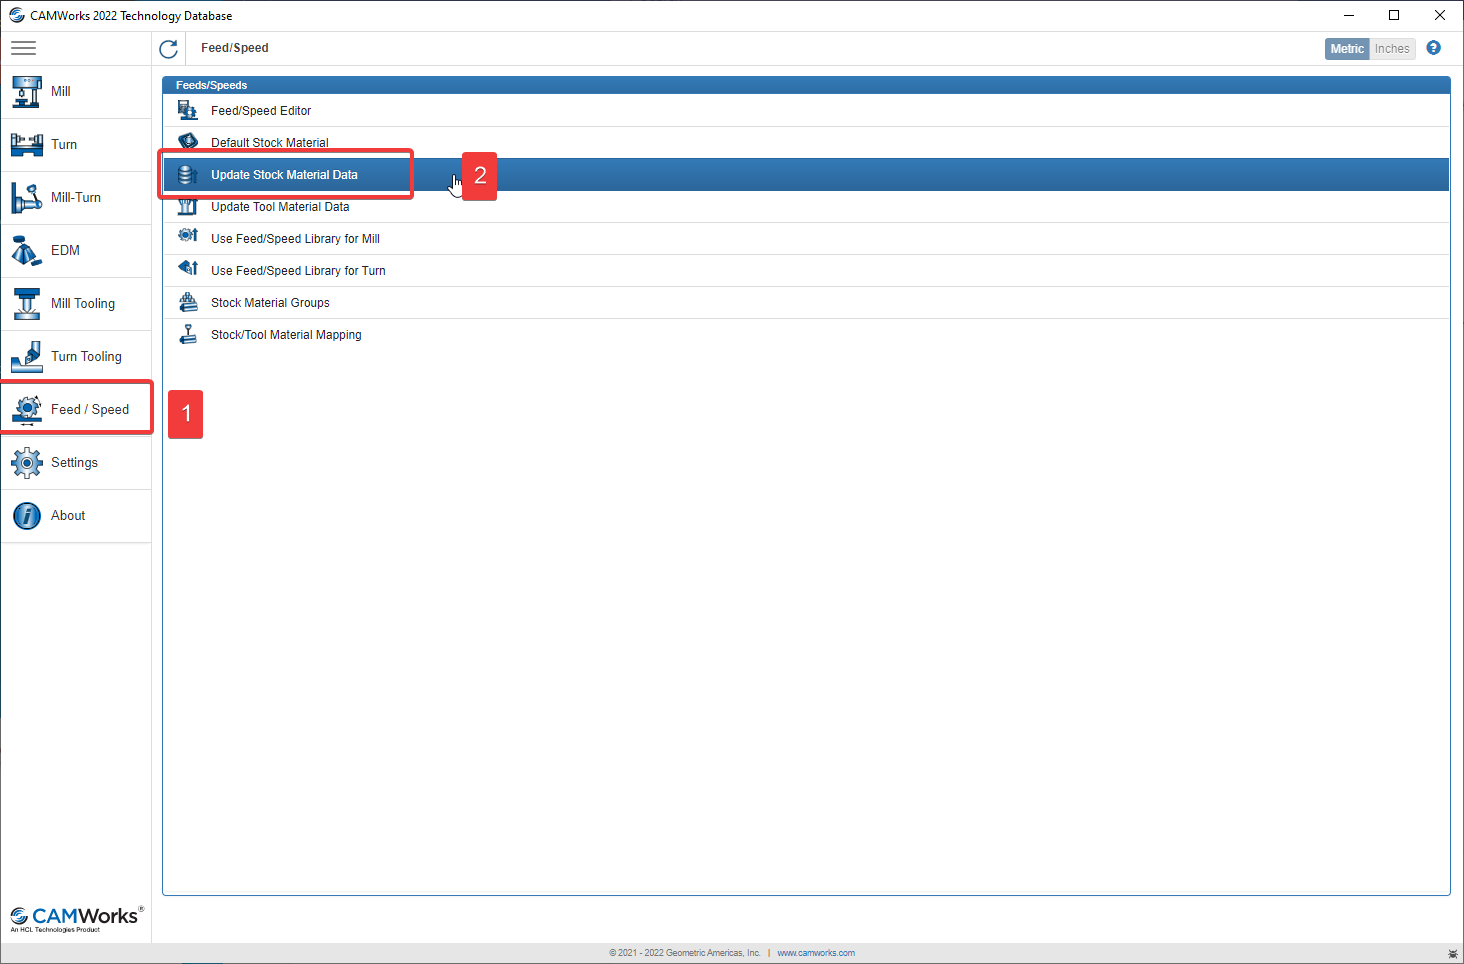The width and height of the screenshot is (1464, 964).
Task: Open help via question mark icon
Action: (x=1434, y=48)
